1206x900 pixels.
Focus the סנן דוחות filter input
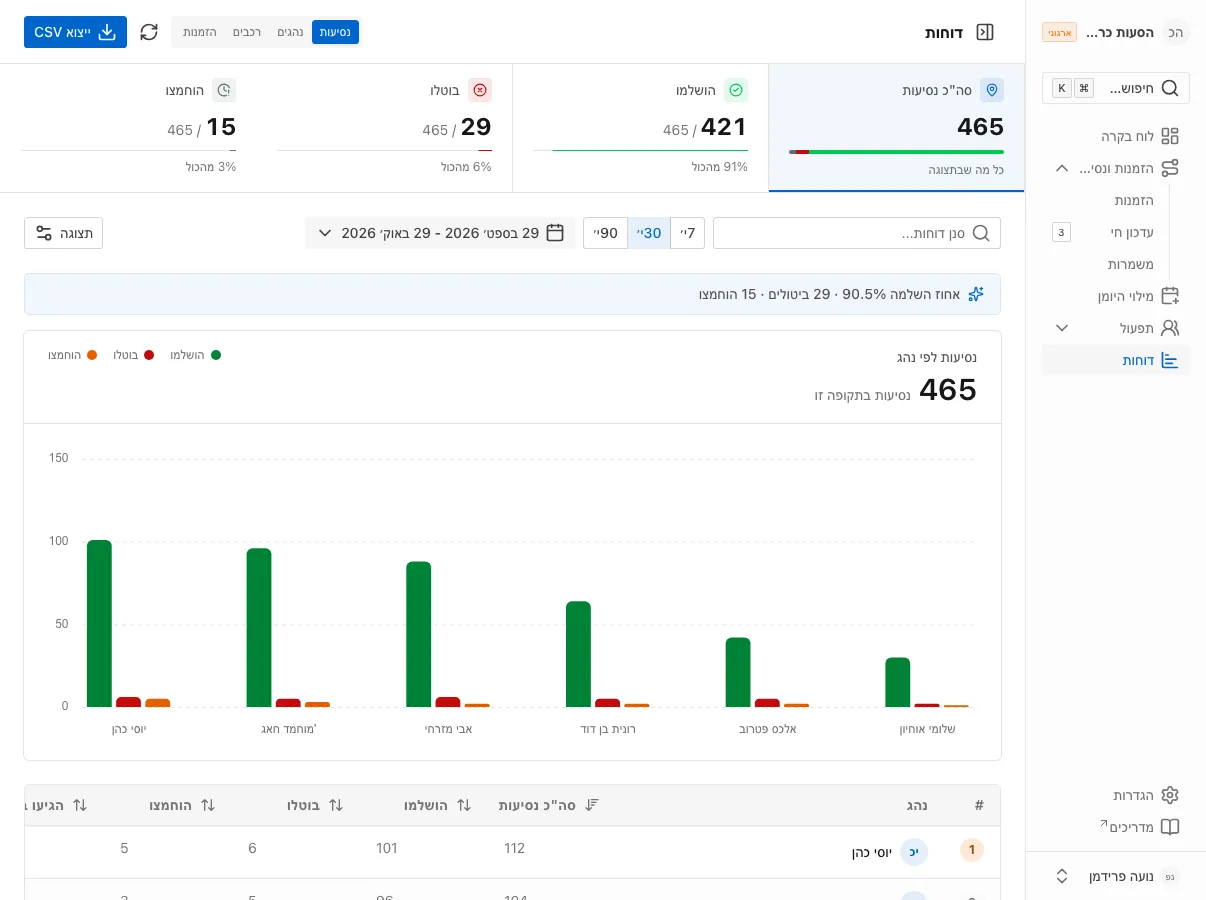(857, 233)
